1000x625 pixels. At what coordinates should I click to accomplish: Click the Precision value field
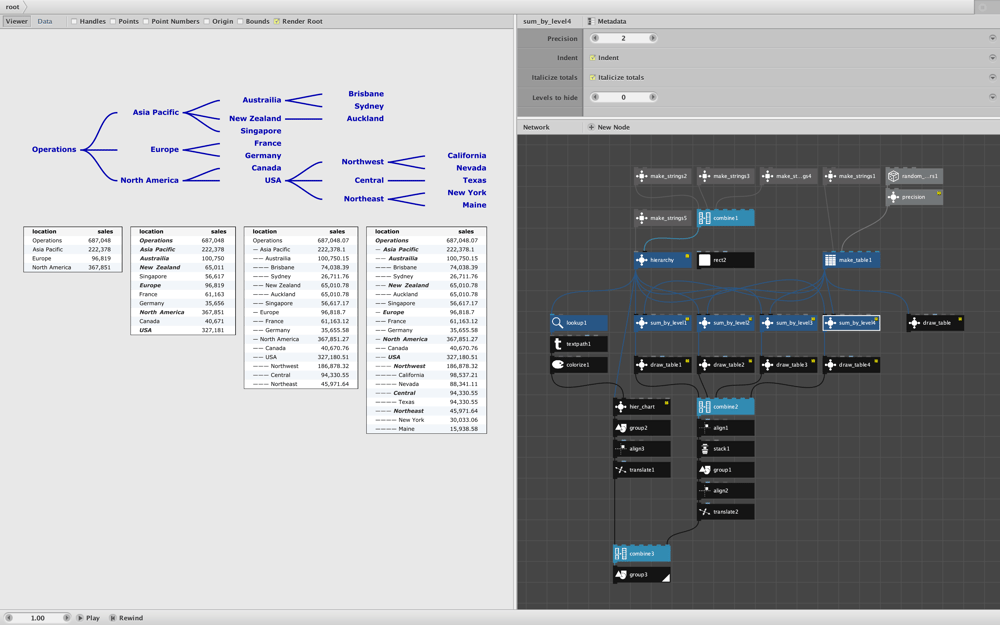click(x=624, y=38)
